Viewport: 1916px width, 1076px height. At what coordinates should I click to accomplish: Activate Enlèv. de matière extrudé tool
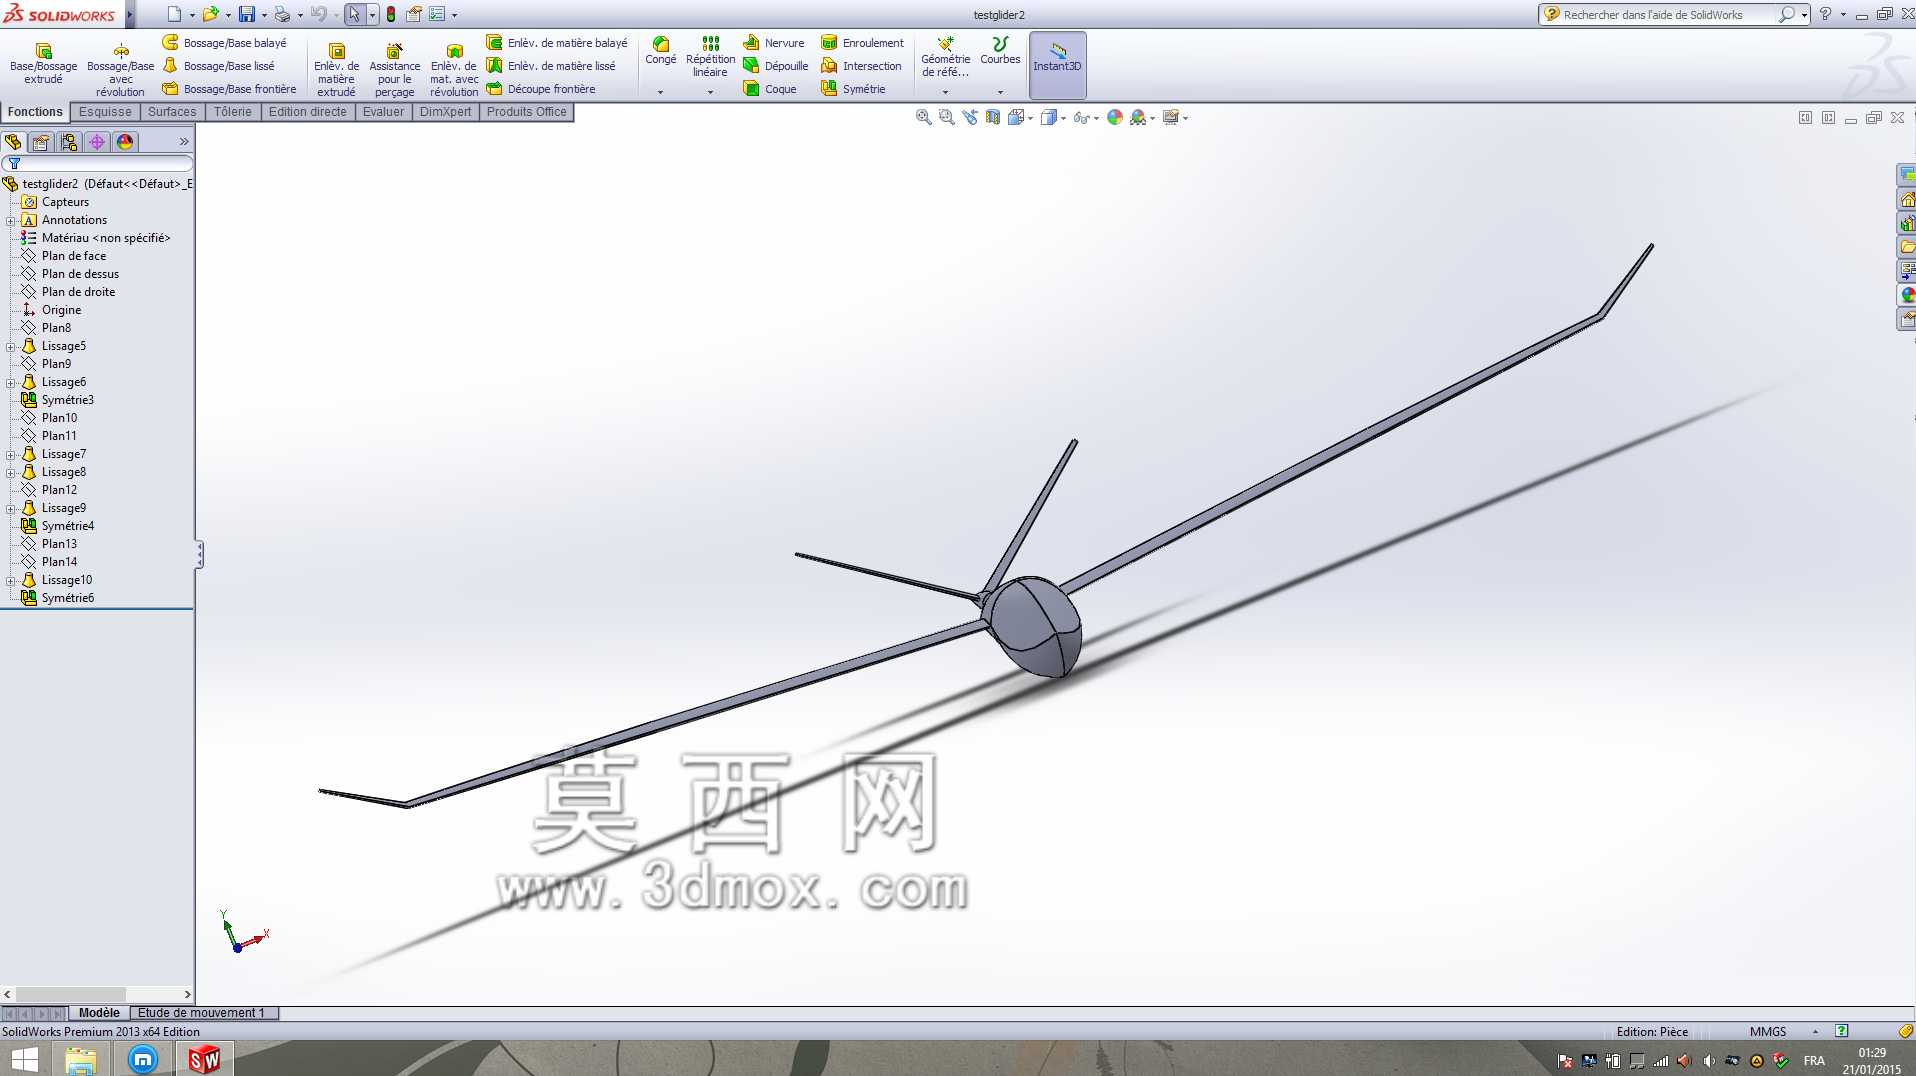pos(336,70)
